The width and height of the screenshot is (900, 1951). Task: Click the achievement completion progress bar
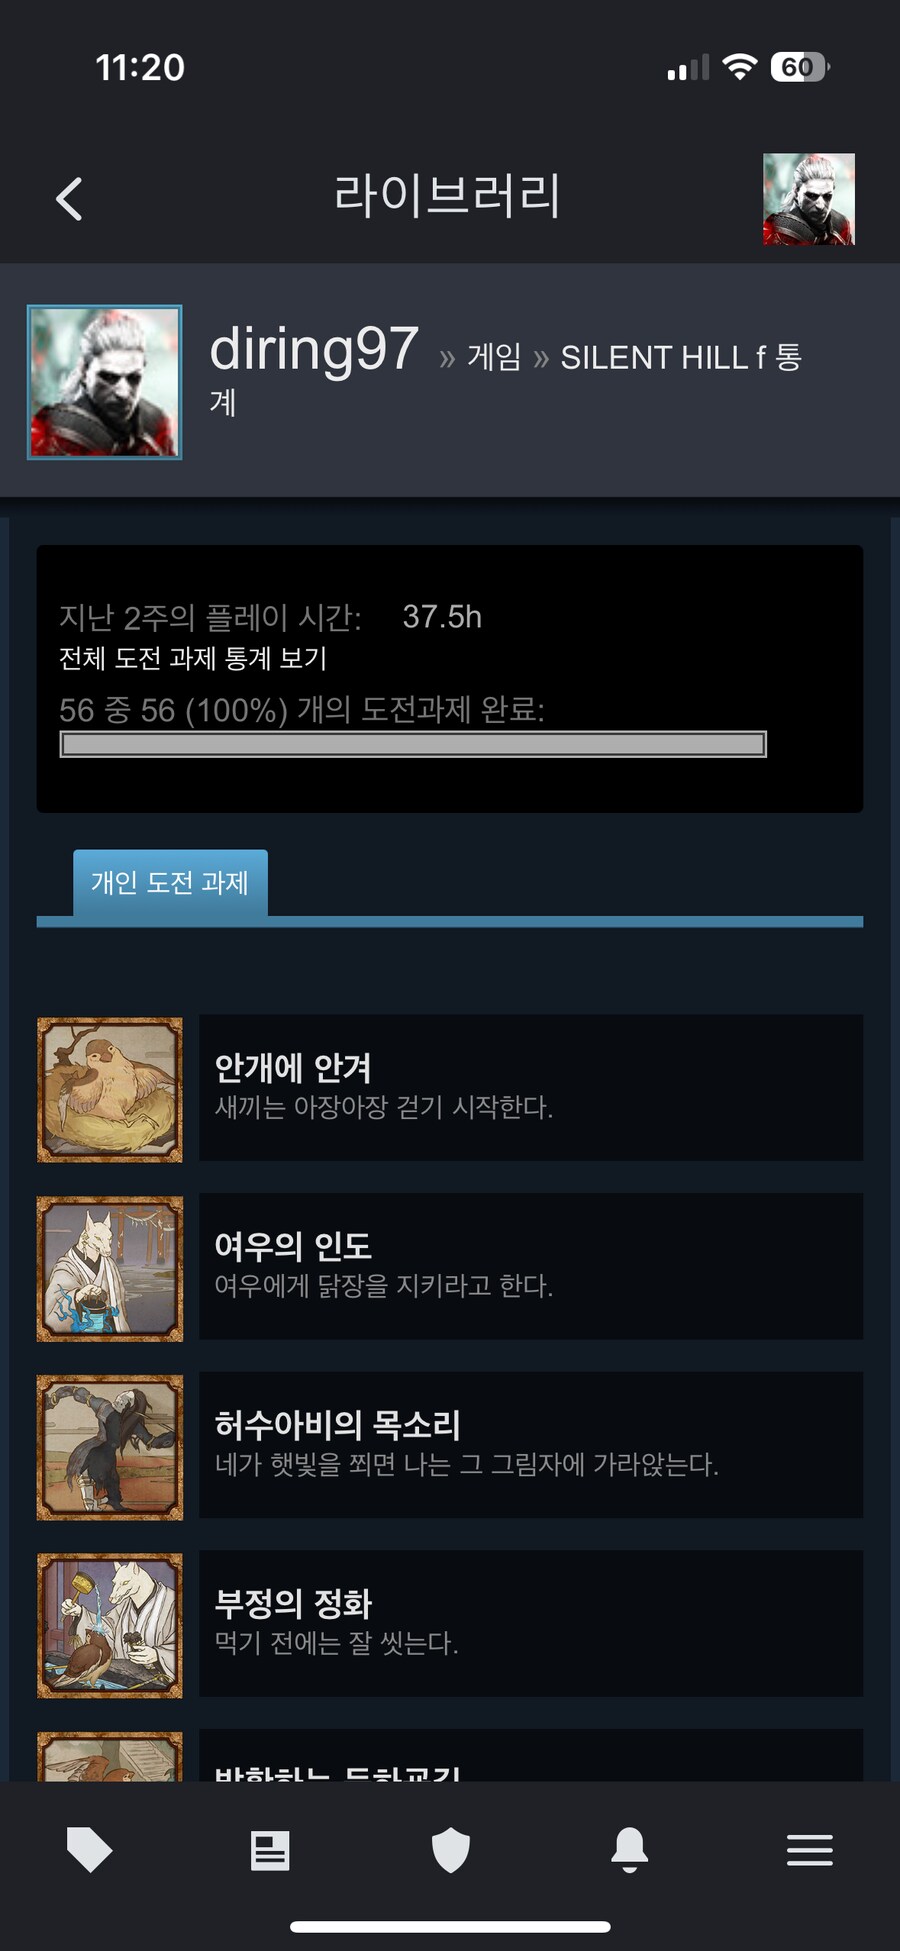(x=413, y=744)
